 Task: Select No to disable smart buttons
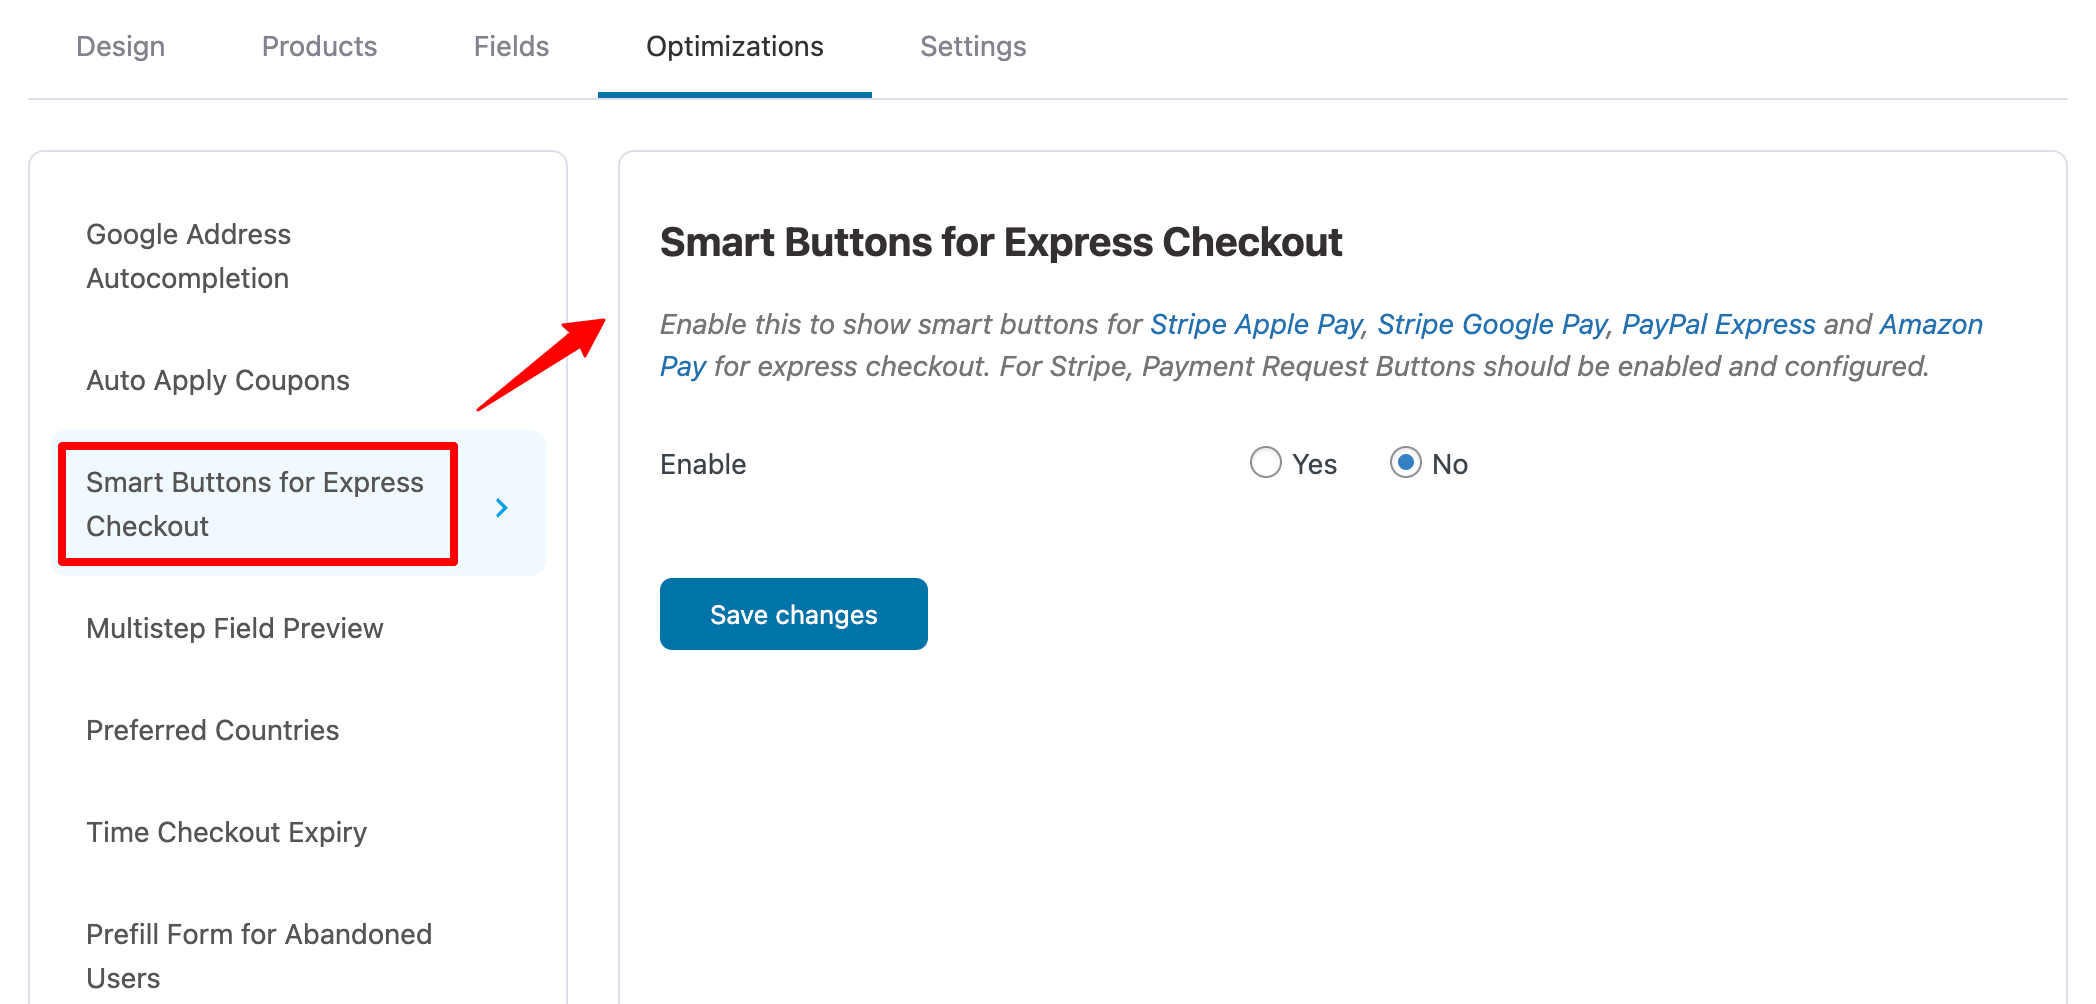coord(1407,463)
